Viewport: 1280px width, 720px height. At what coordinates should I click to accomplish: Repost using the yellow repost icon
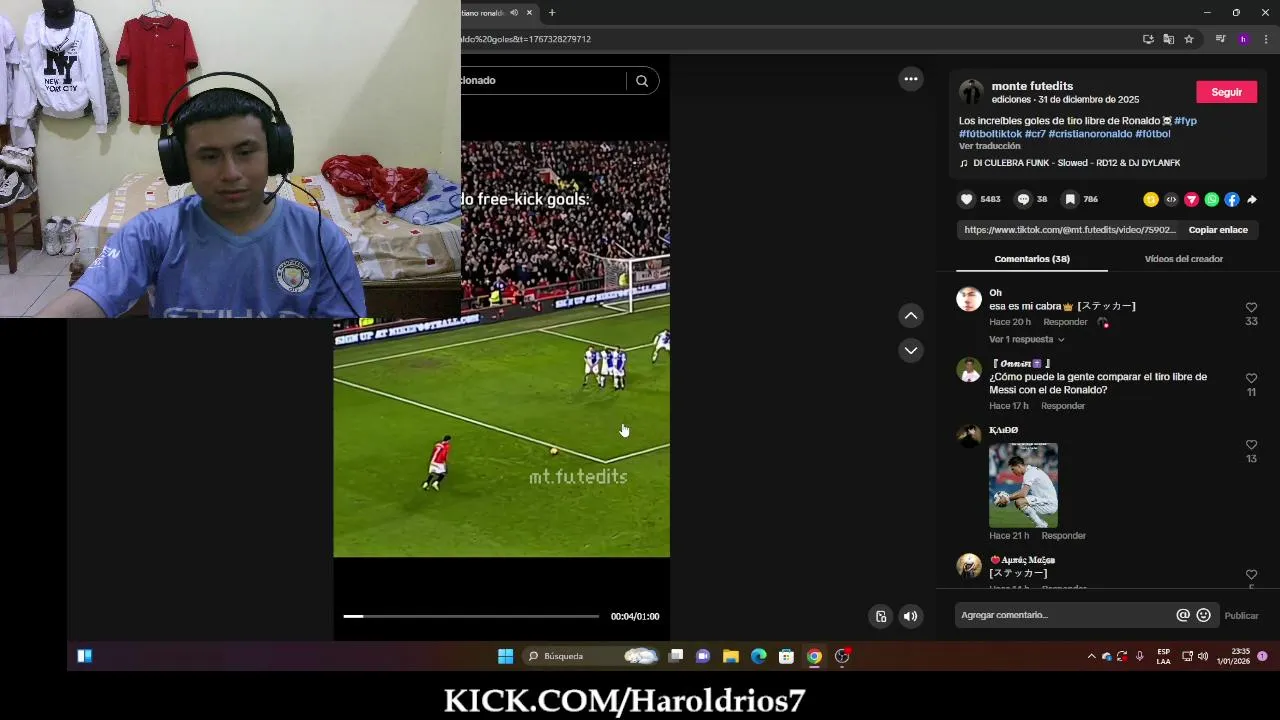[1151, 200]
